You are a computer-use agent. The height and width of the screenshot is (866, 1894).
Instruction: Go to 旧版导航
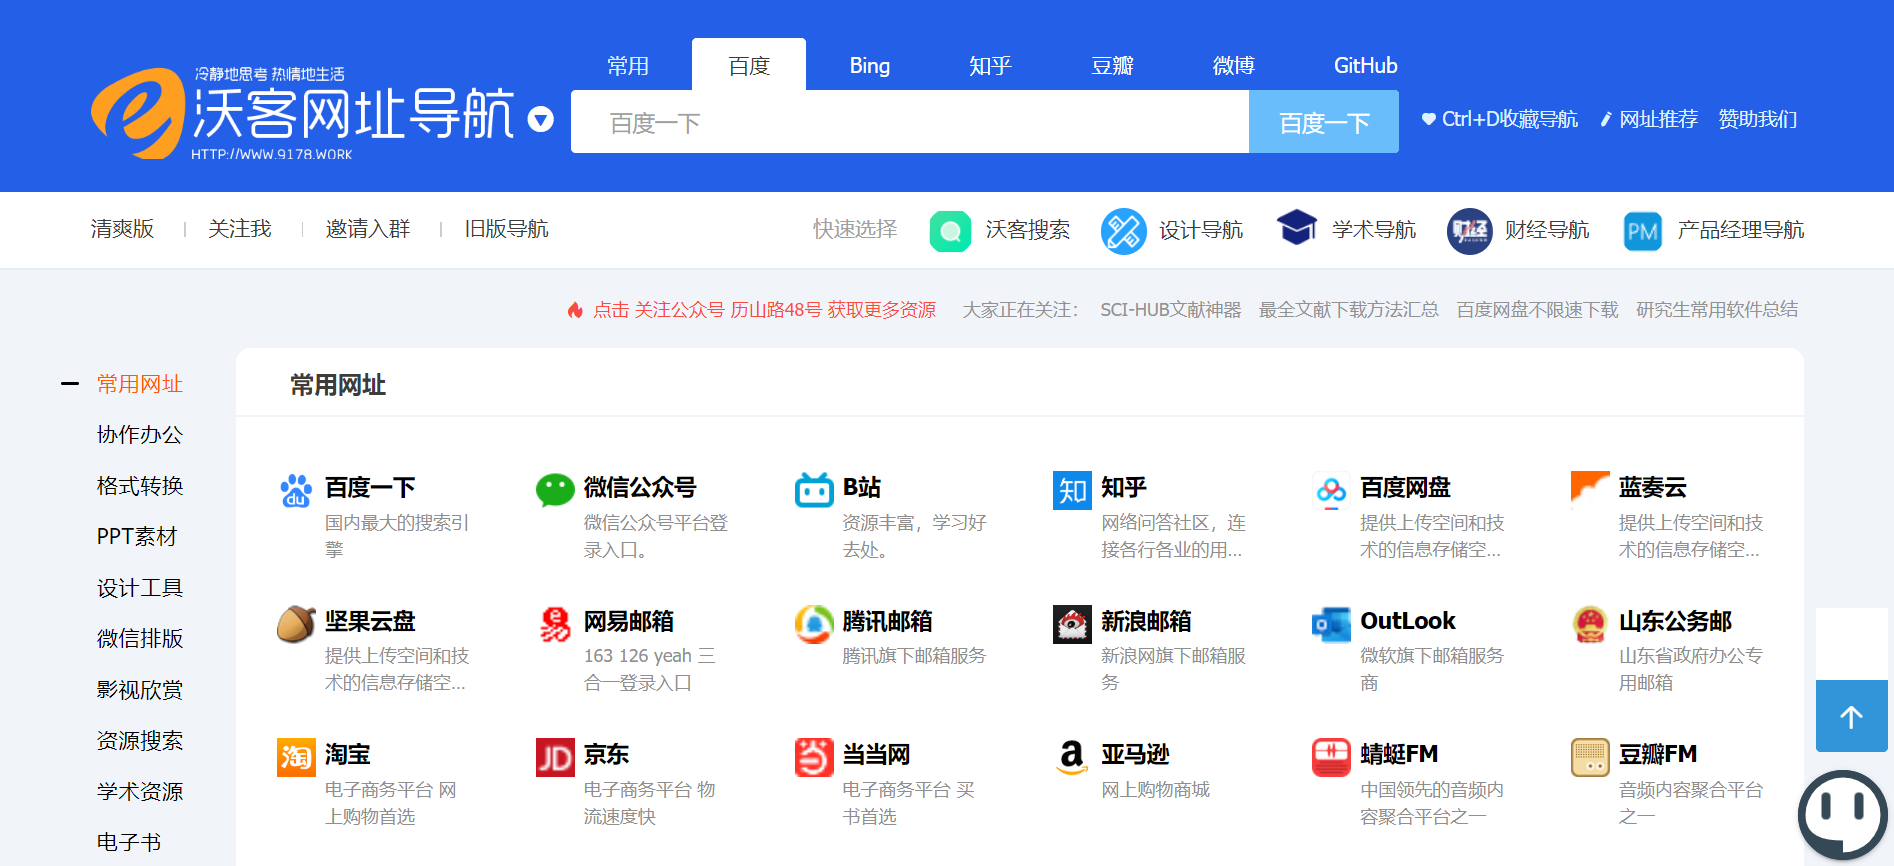point(506,229)
